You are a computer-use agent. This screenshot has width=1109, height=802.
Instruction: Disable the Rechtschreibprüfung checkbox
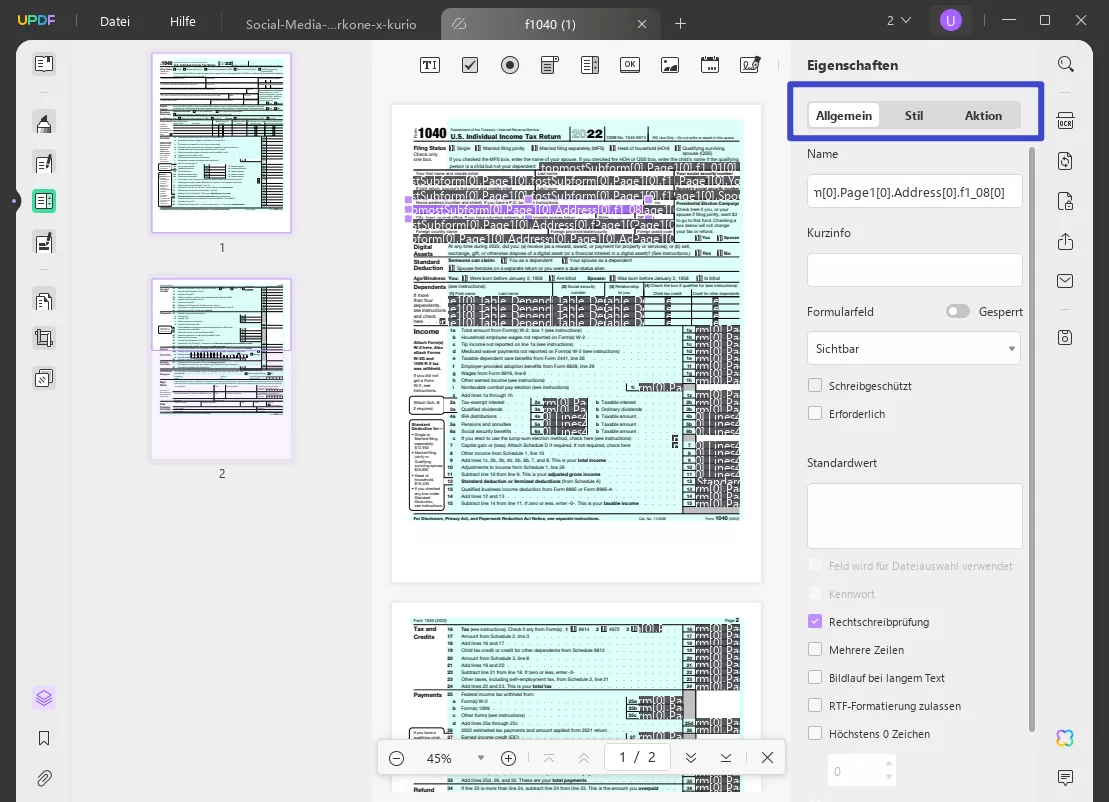point(815,621)
